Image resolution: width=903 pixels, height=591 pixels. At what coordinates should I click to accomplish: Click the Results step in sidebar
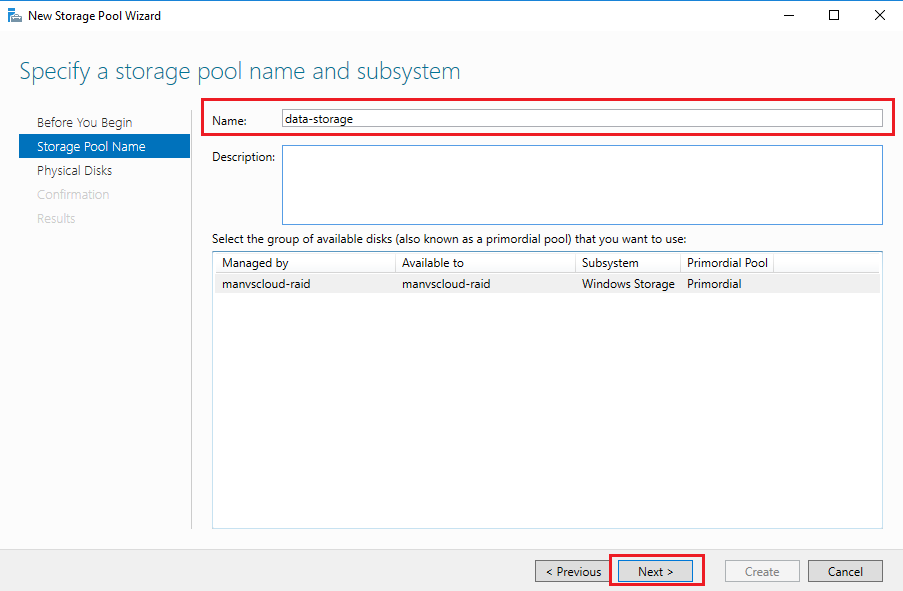click(56, 218)
